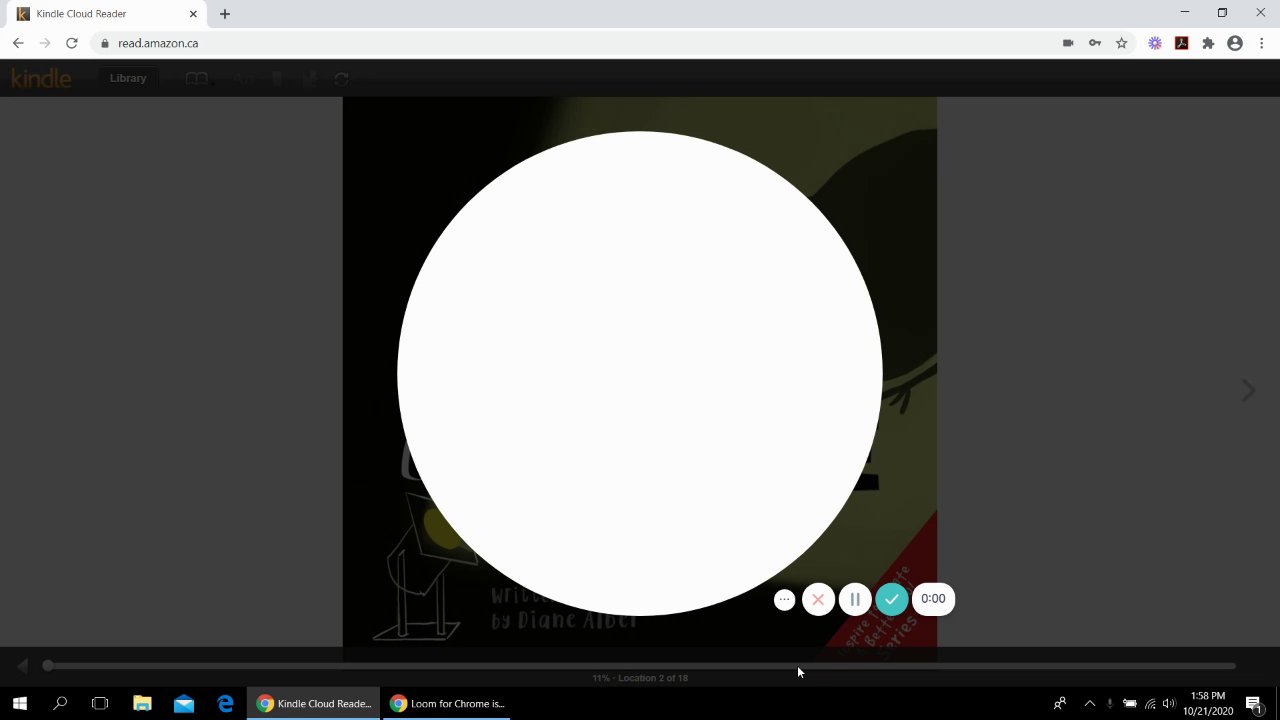This screenshot has width=1280, height=720.
Task: Open the Wi-Fi network panel
Action: pyautogui.click(x=1150, y=703)
